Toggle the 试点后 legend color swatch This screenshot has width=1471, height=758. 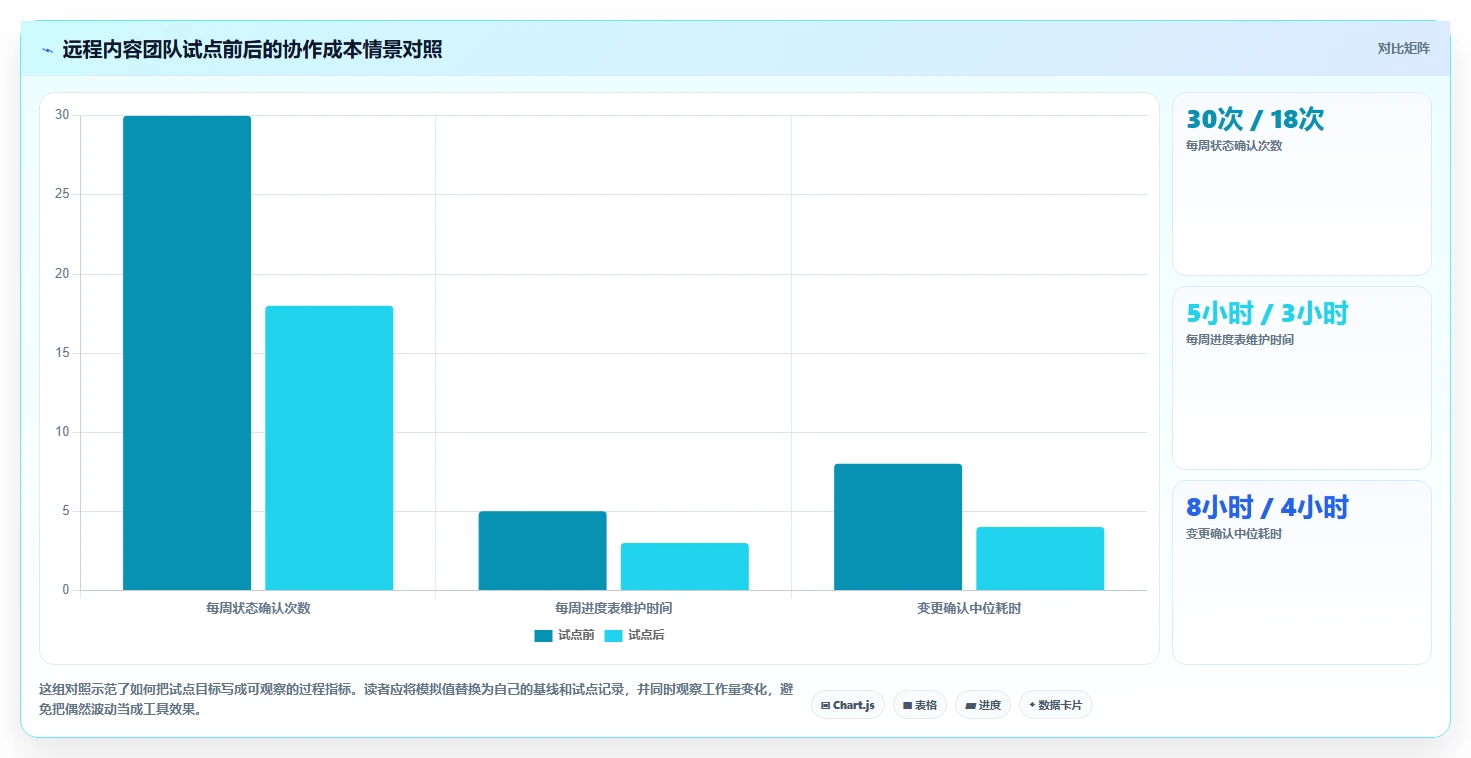click(x=613, y=635)
